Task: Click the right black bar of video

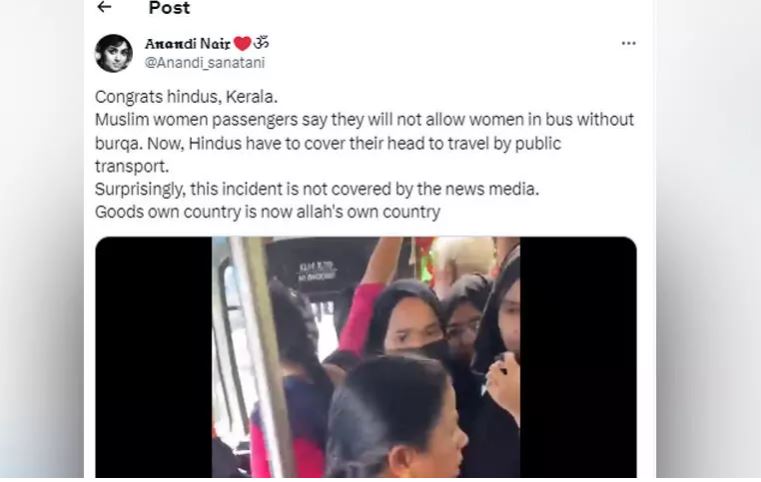Action: pyautogui.click(x=578, y=357)
